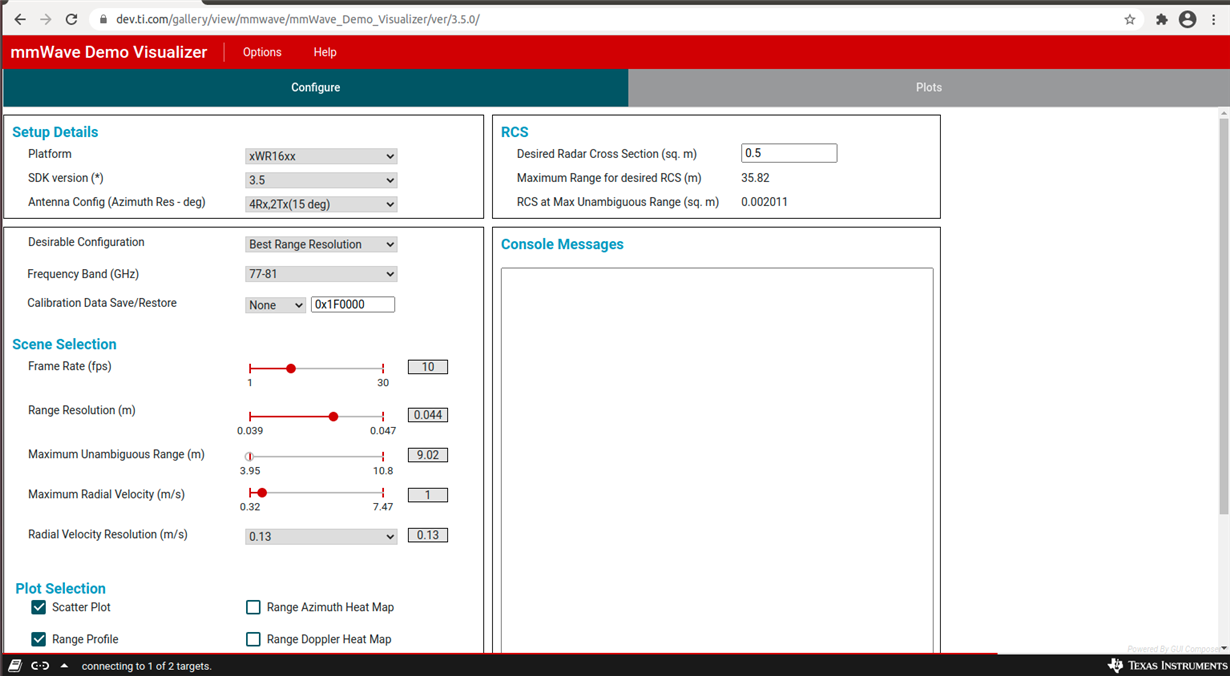Click the Maximum Unambiguous Range slider handle
The height and width of the screenshot is (676, 1230).
click(250, 456)
